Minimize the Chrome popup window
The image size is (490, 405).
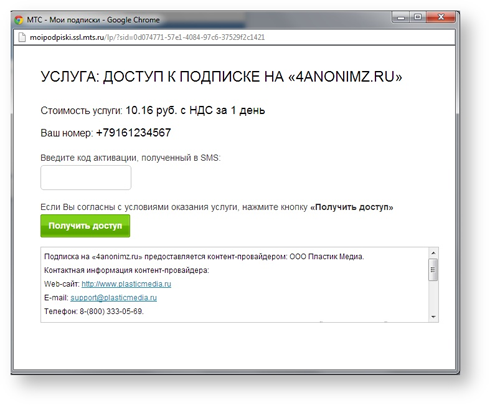point(402,17)
